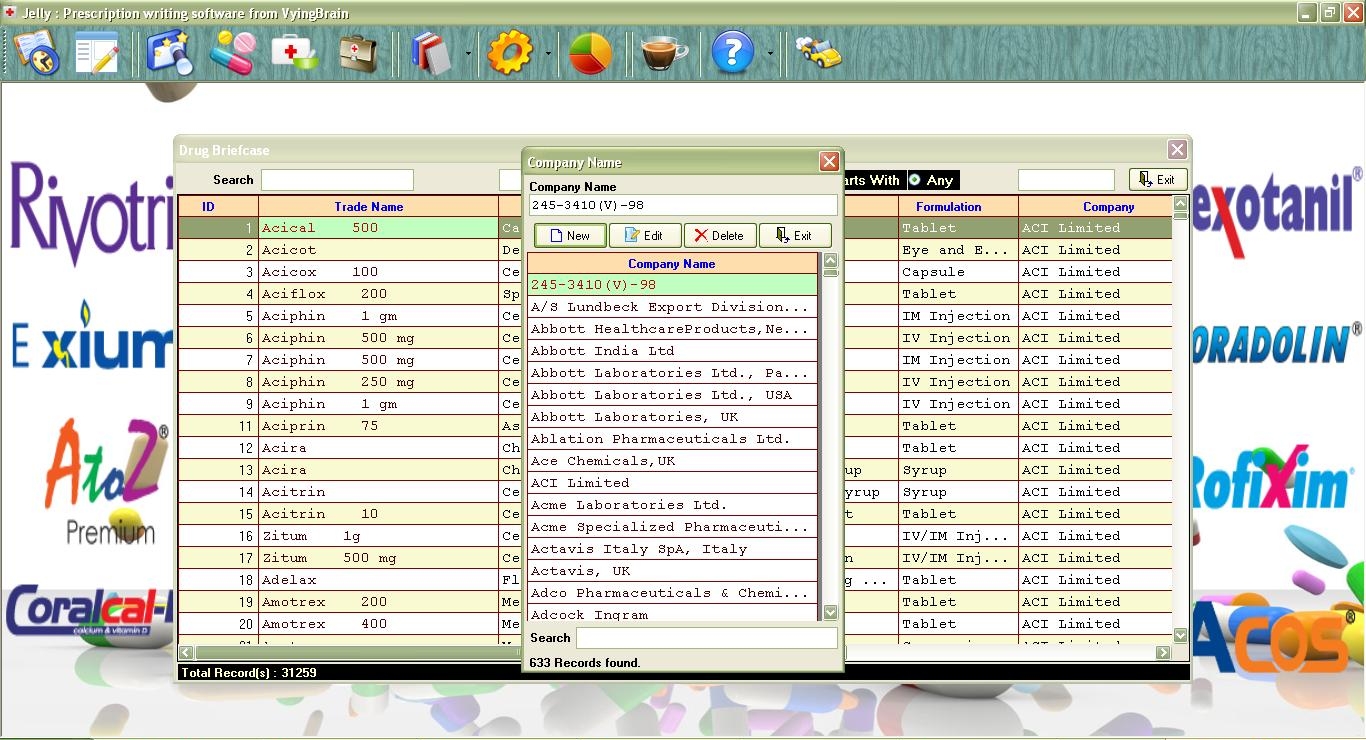Select Acme Laboratories Ltd. row

click(x=672, y=505)
